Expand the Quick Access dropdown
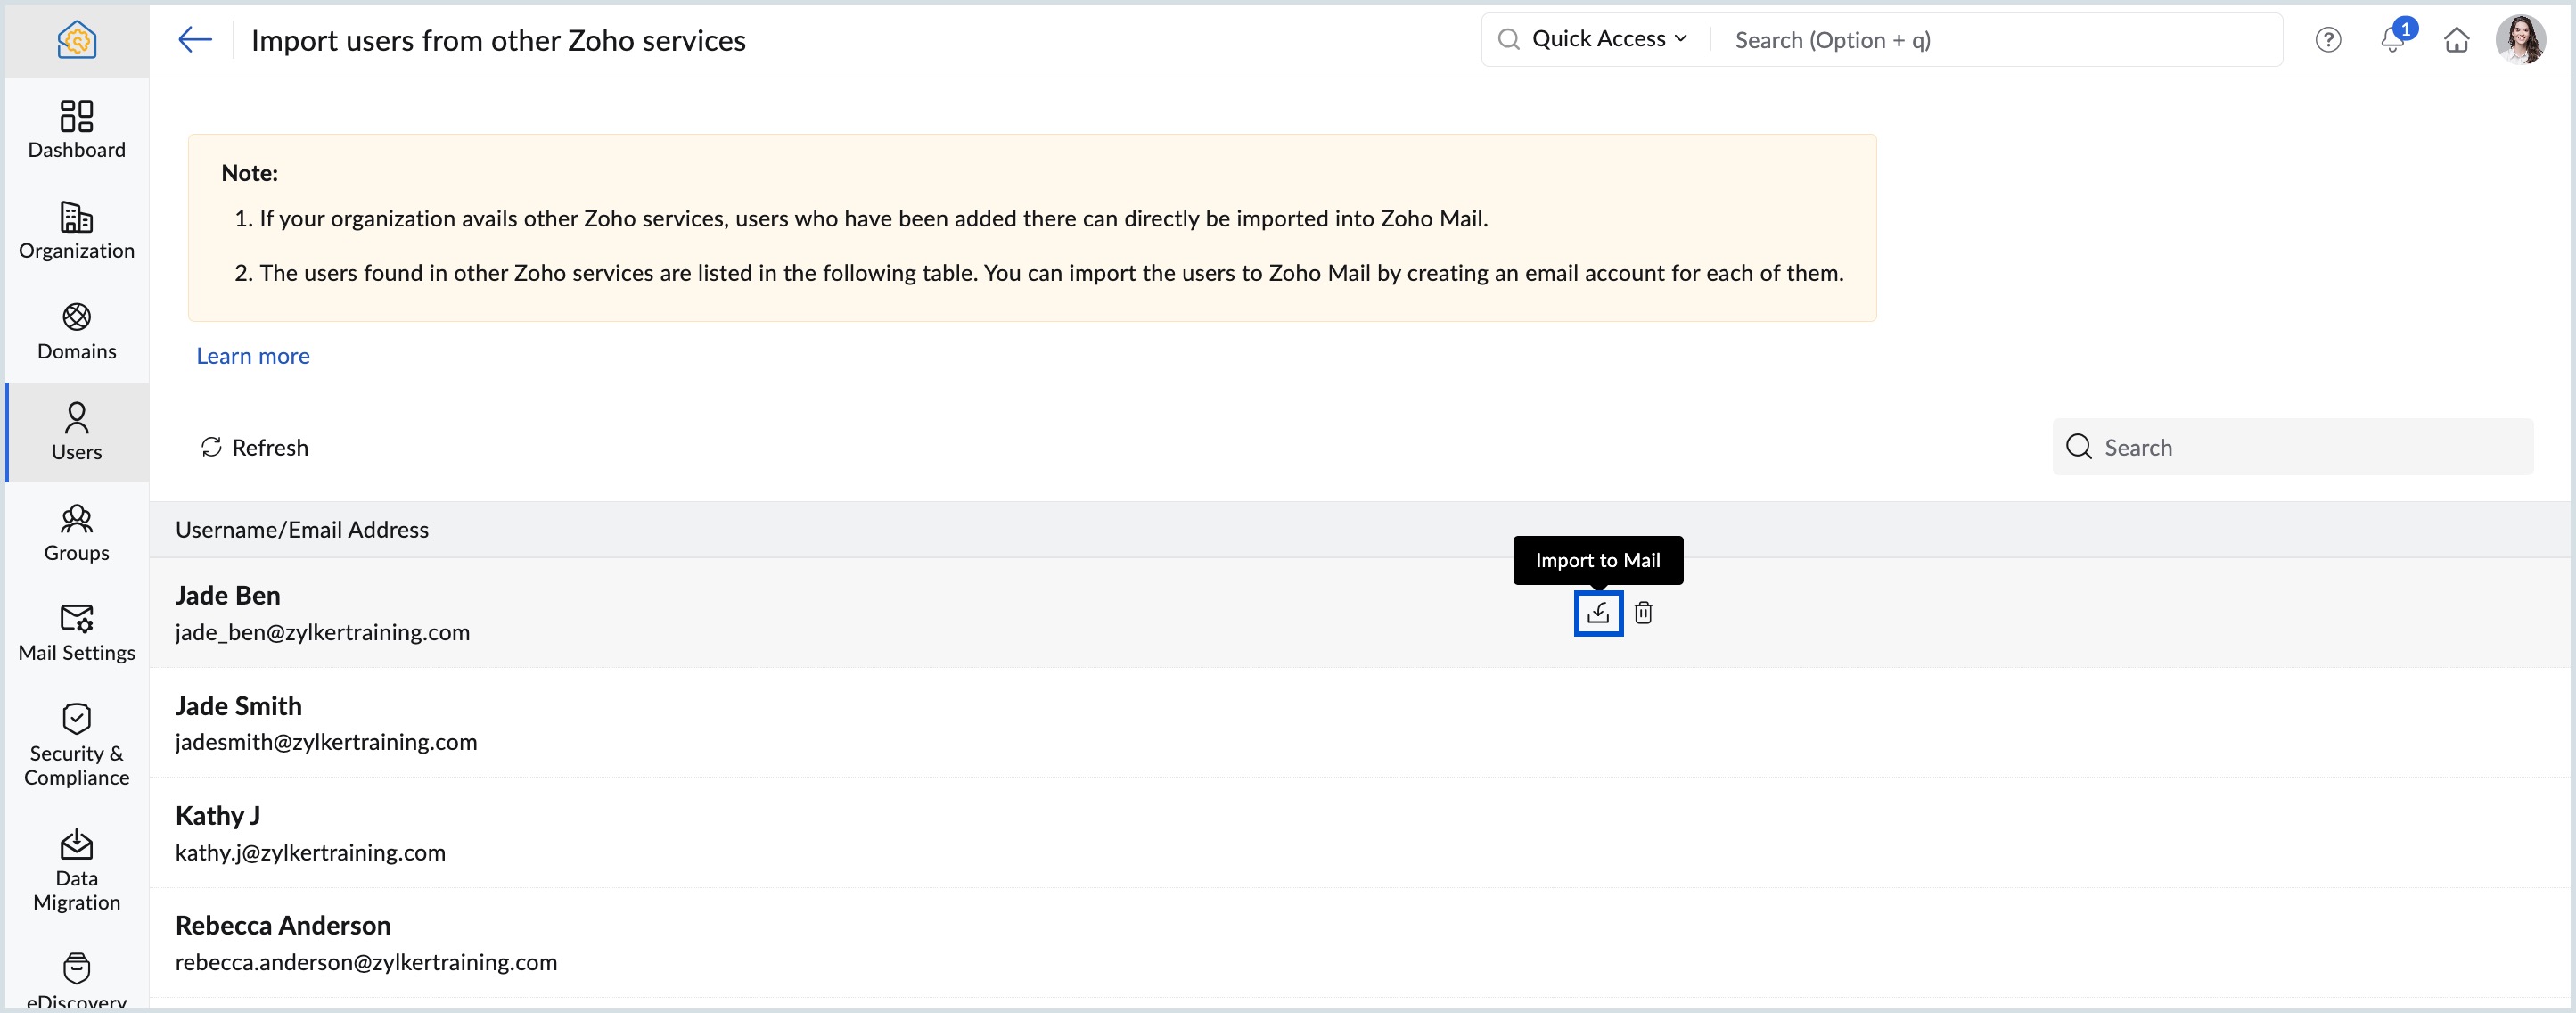Screen dimensions: 2576x1013 click(1609, 40)
